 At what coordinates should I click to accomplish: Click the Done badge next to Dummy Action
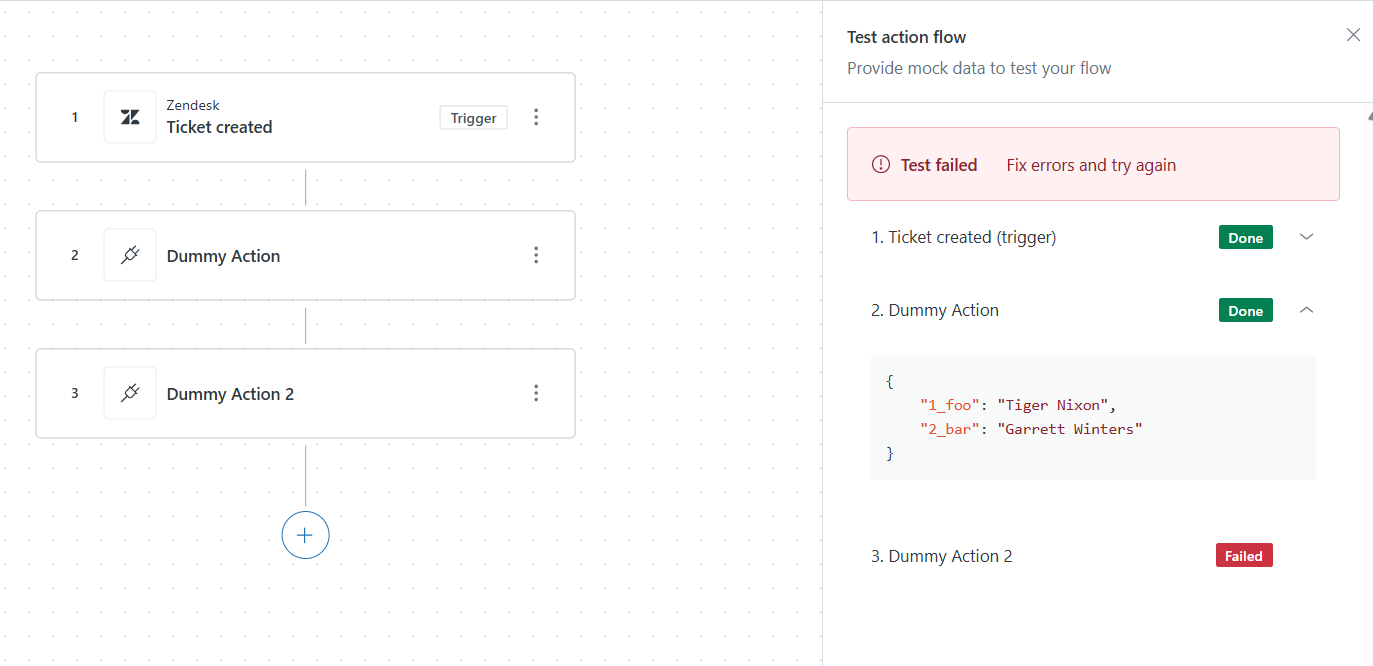point(1245,311)
